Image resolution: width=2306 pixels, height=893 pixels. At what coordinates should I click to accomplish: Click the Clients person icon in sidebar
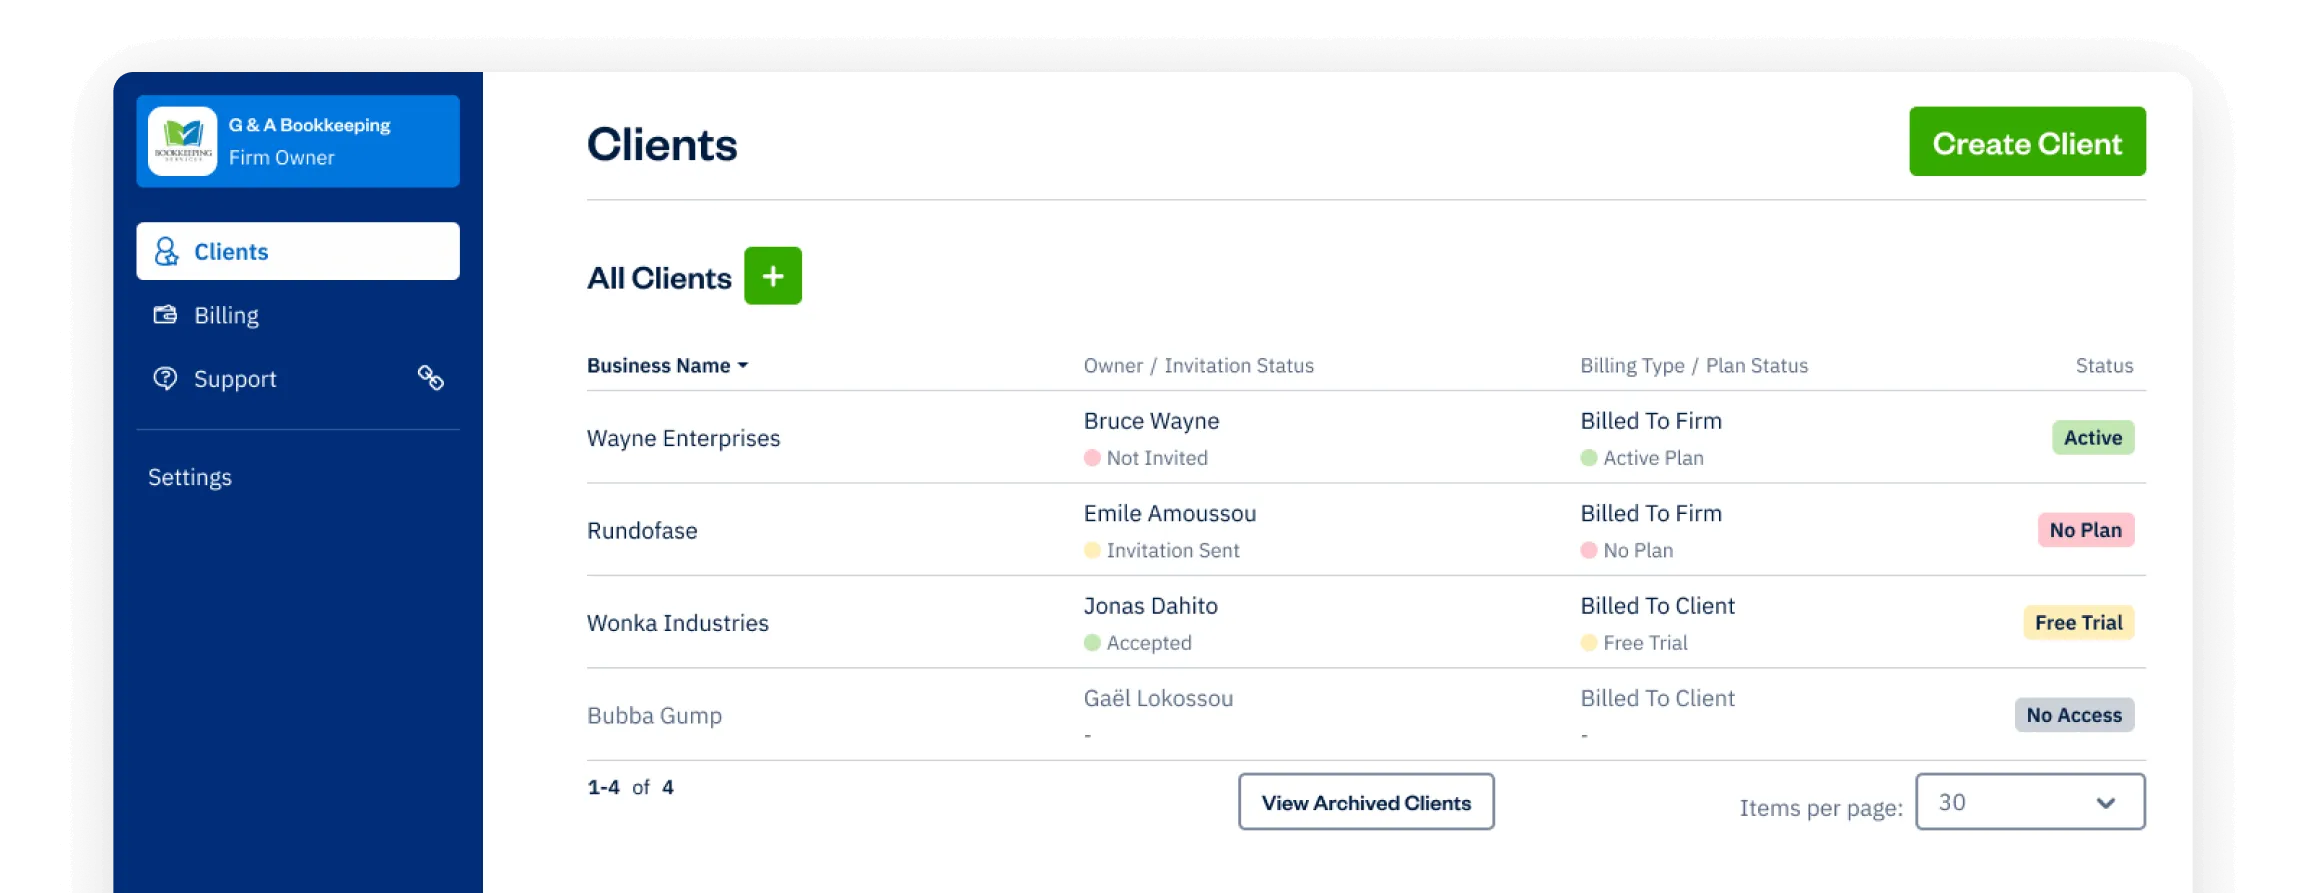166,251
